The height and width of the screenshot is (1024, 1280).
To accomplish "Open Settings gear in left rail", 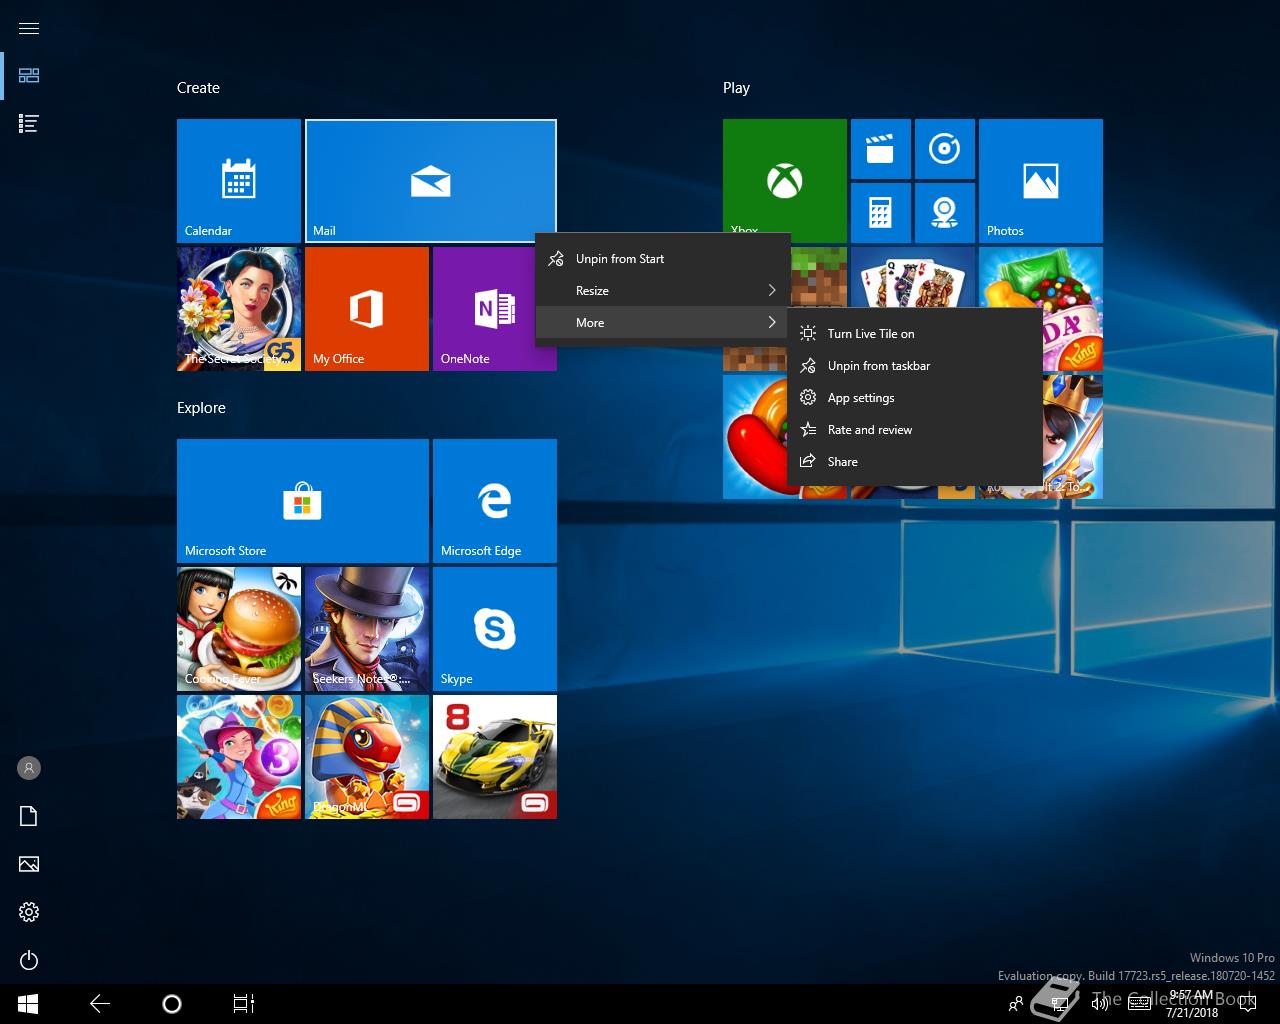I will pyautogui.click(x=29, y=912).
